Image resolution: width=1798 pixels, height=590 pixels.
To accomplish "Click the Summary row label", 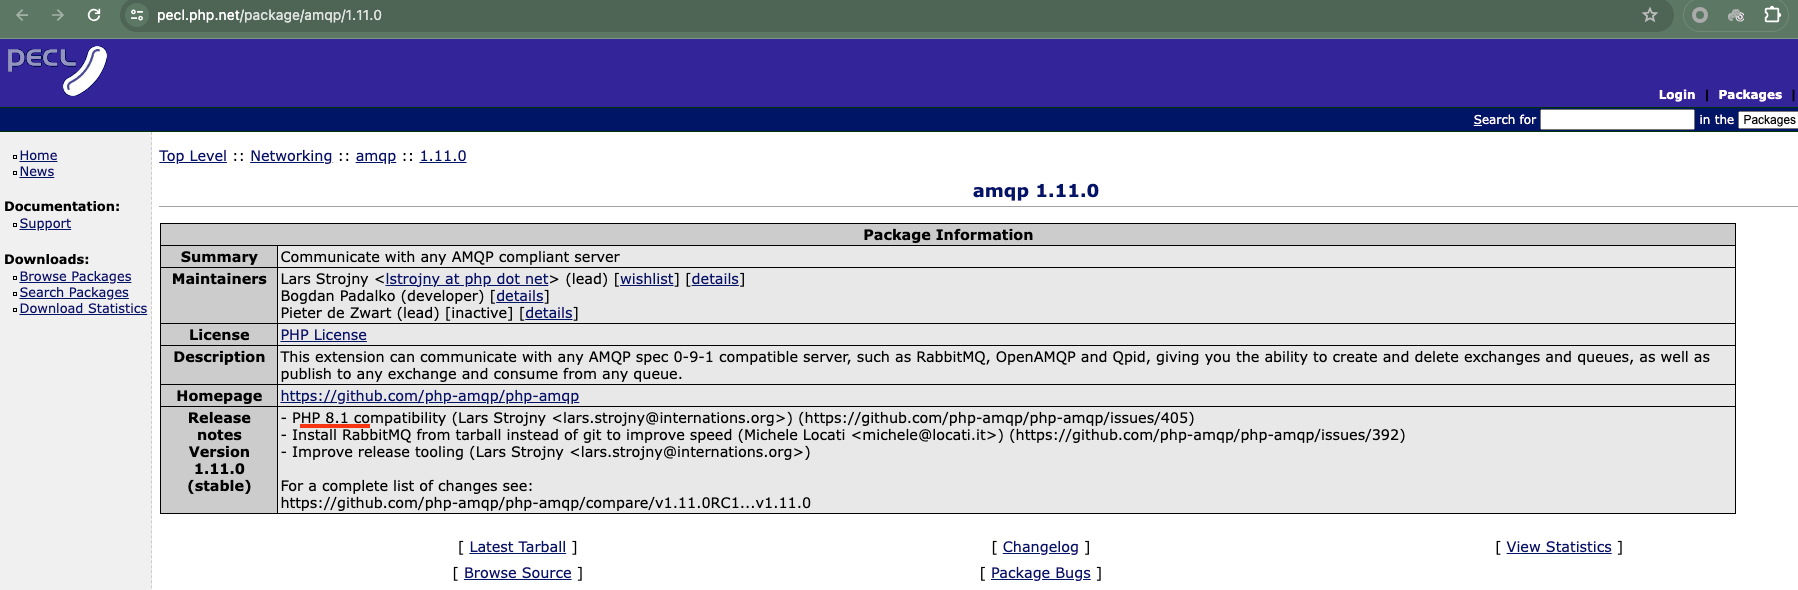I will [219, 257].
